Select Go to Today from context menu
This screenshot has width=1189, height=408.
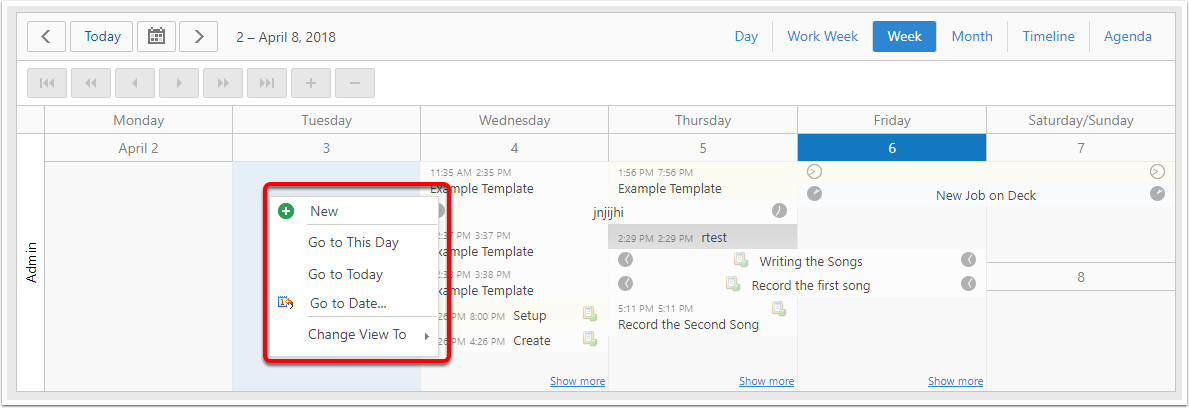(345, 274)
